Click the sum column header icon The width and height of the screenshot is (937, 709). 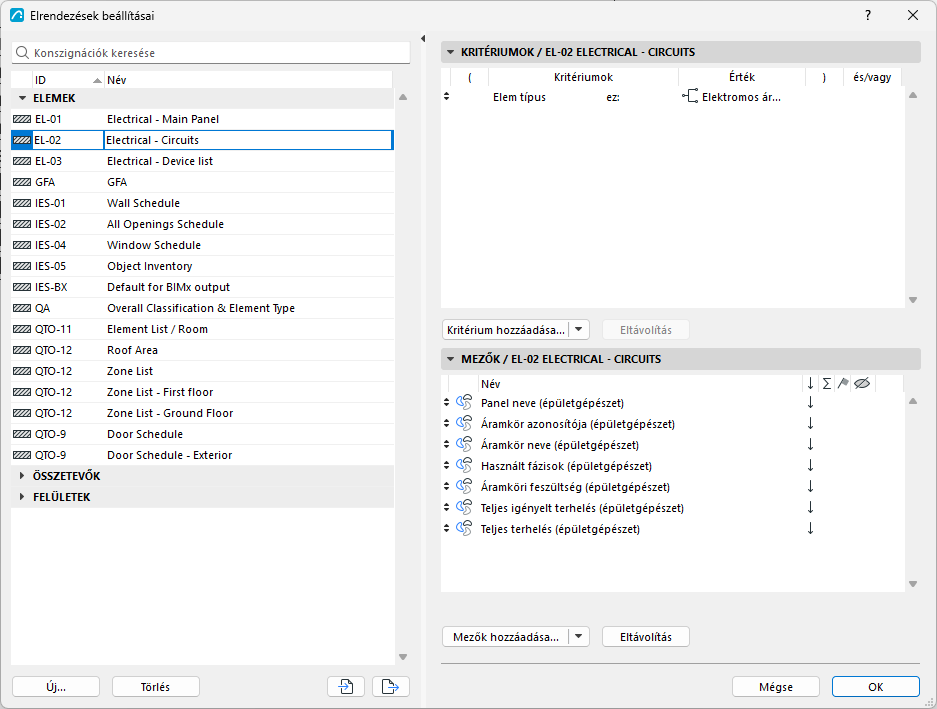[826, 384]
